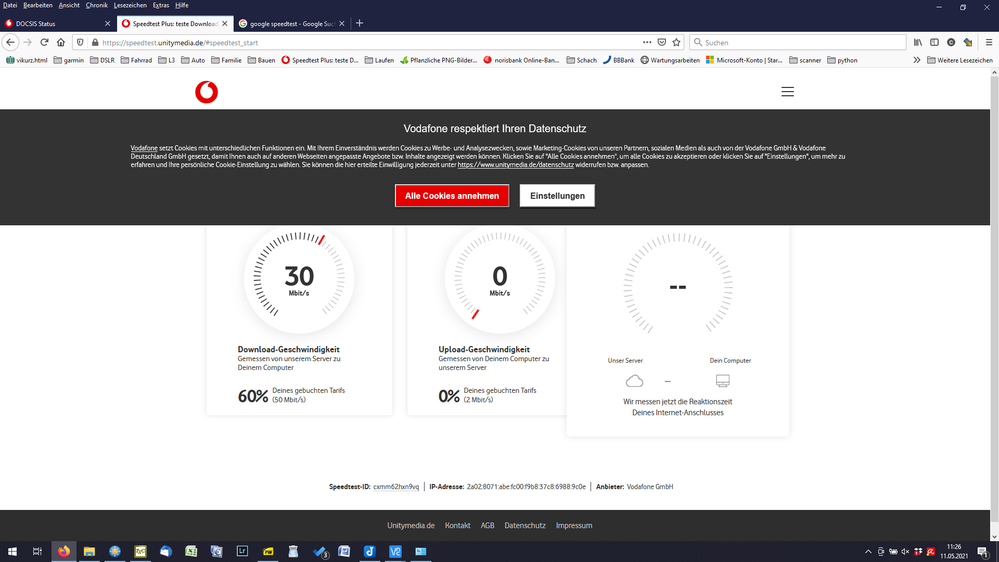Screen dimensions: 999x562
Task: Click the Speedtest-ID cxmm62hxn9vq link
Action: coord(396,487)
